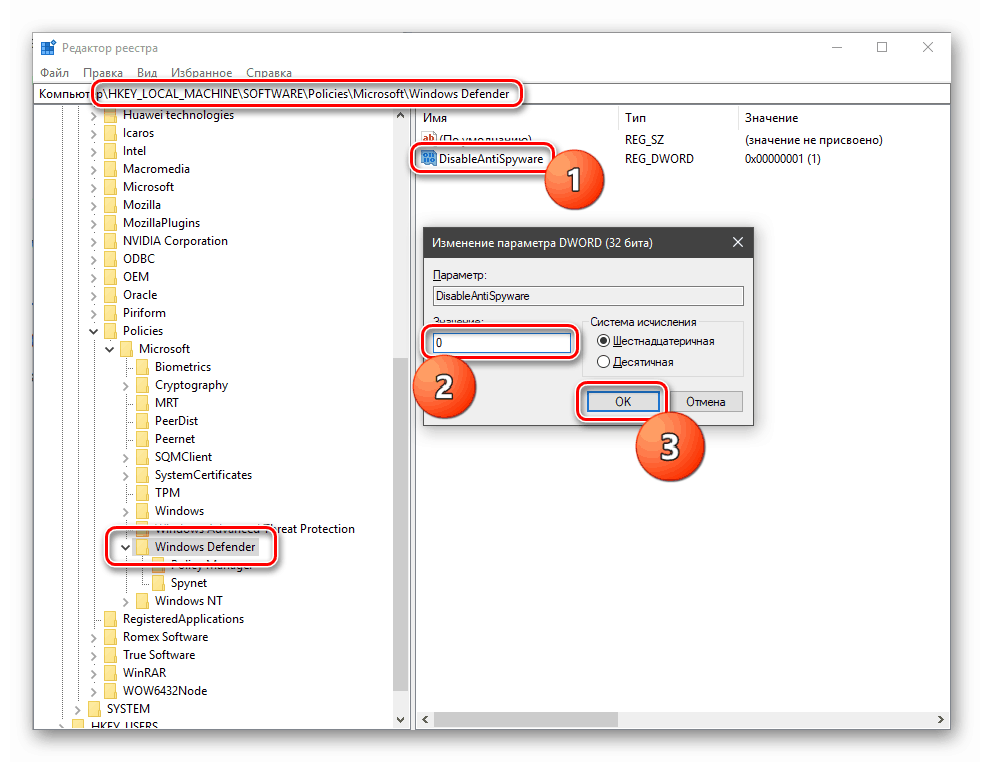The height and width of the screenshot is (762, 983).
Task: Open the Файл menu
Action: [55, 73]
